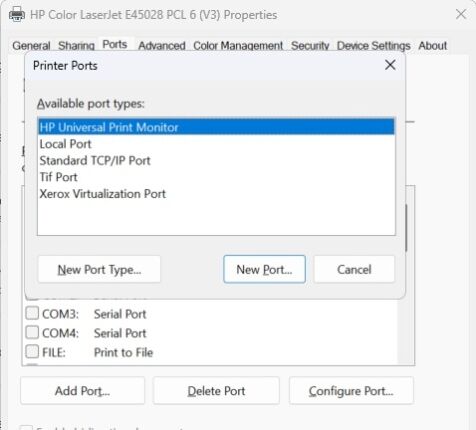
Task: Cancel the Printer Ports dialog
Action: tap(354, 269)
